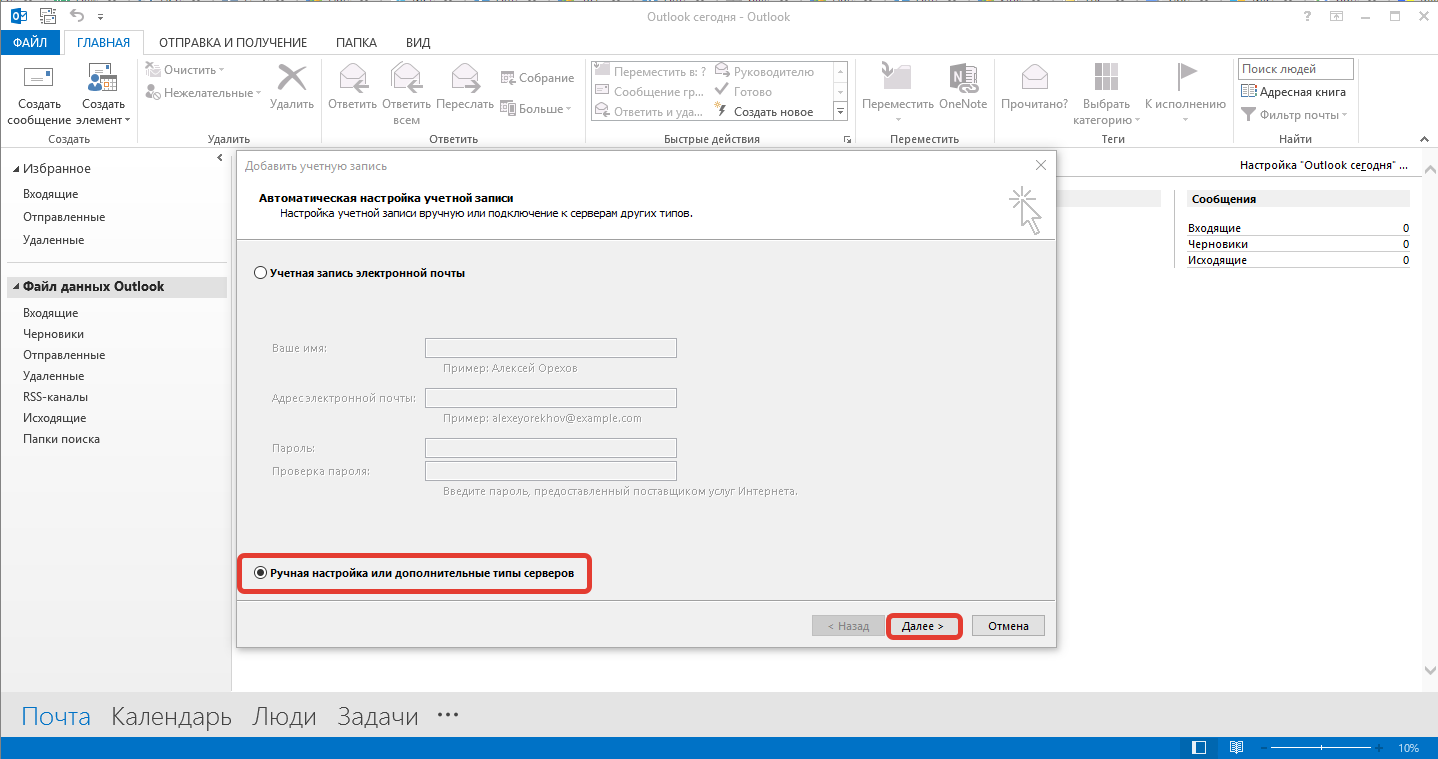Select Inbox (Входящие) under Favorites (Избранное)
This screenshot has height=759, width=1438.
(51, 194)
